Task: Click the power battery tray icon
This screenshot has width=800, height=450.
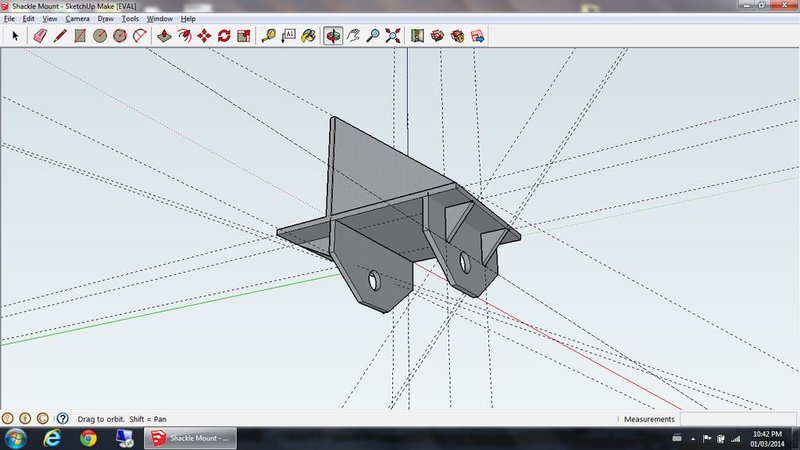Action: [x=720, y=438]
